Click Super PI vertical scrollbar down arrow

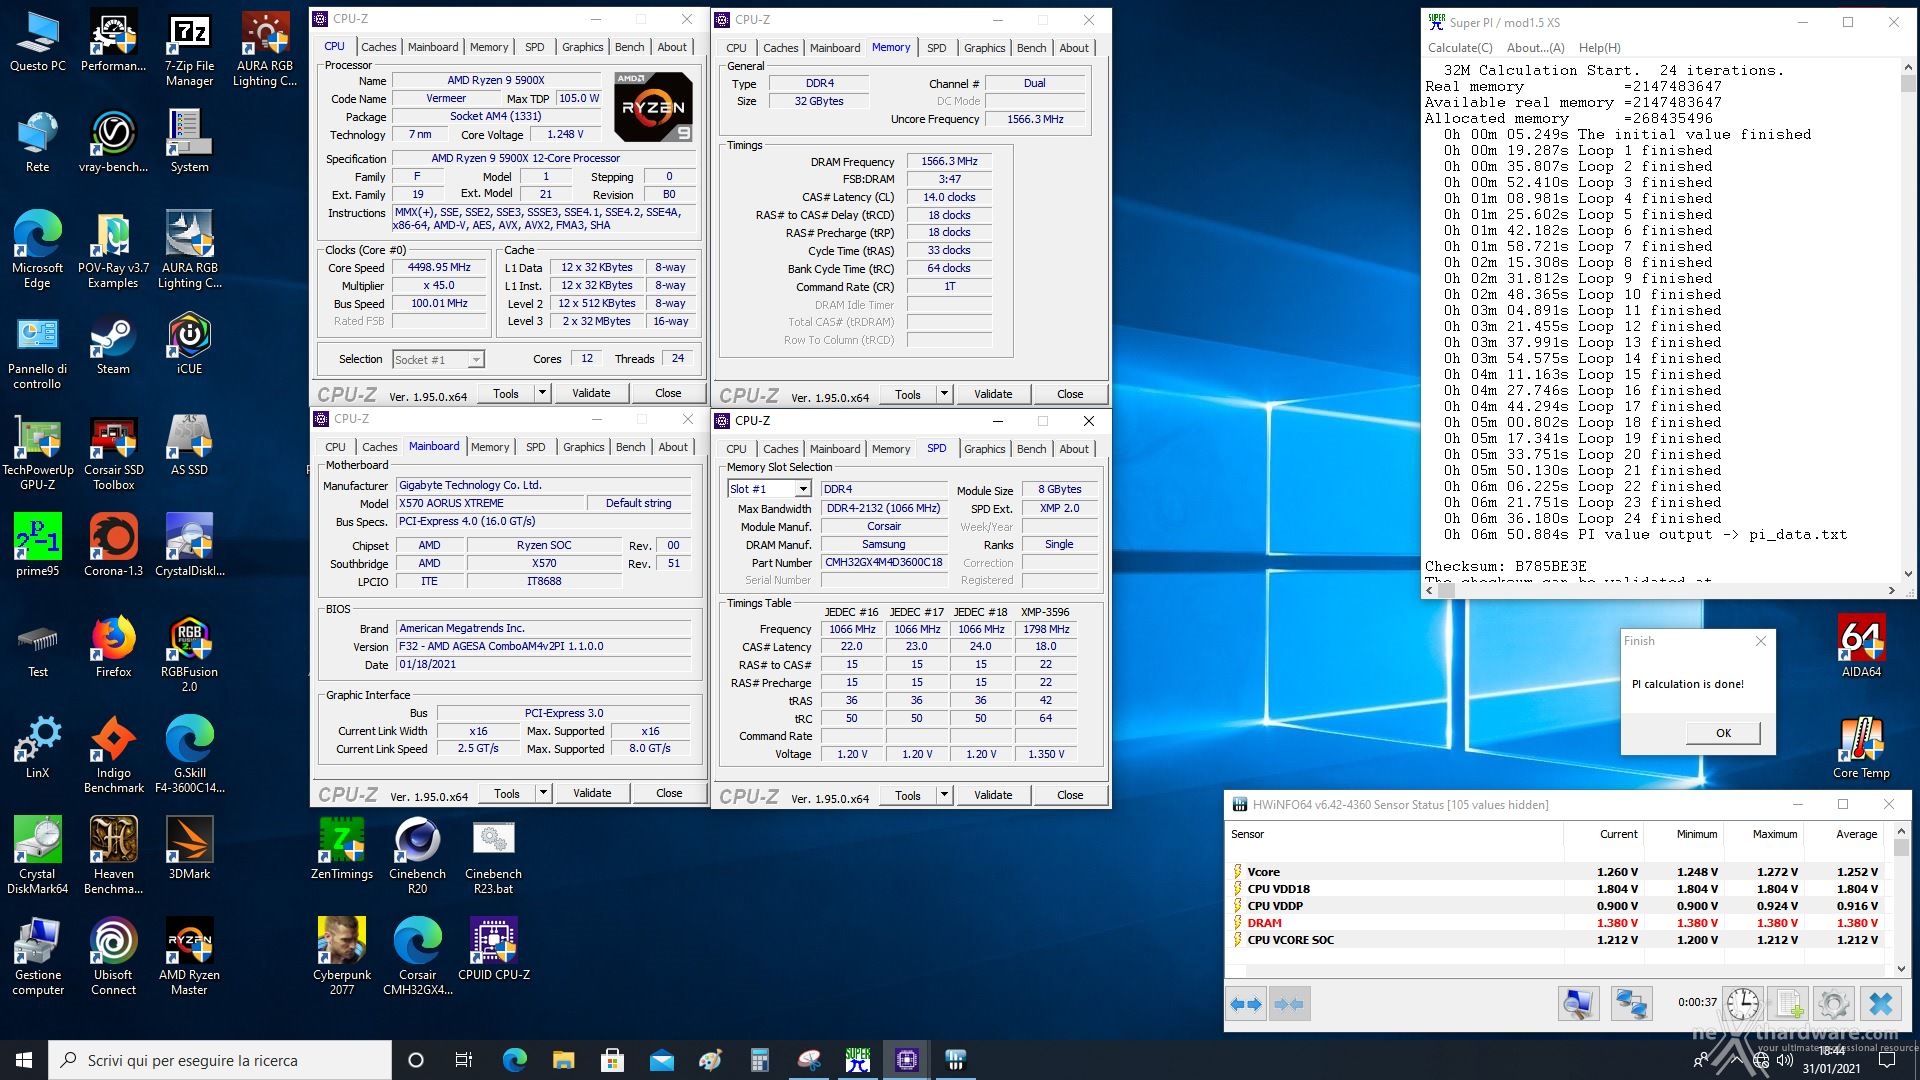1908,574
